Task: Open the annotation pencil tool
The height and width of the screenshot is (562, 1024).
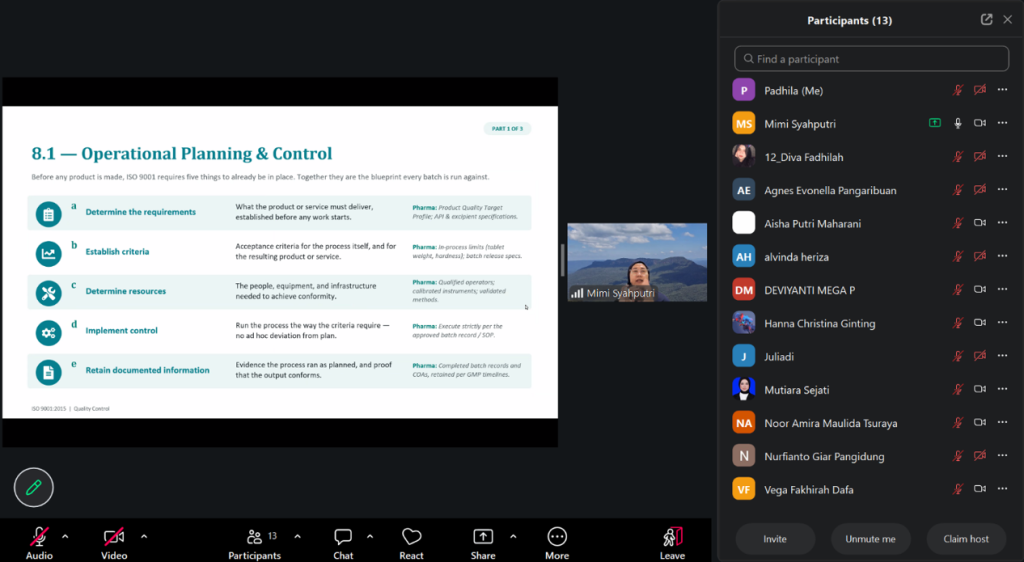Action: pos(33,487)
